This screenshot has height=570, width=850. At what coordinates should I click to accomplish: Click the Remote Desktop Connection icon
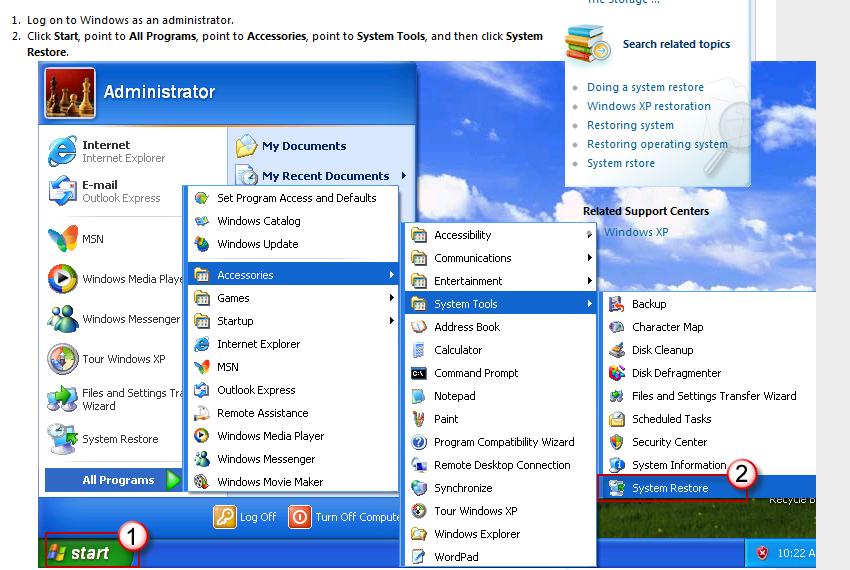(x=418, y=465)
